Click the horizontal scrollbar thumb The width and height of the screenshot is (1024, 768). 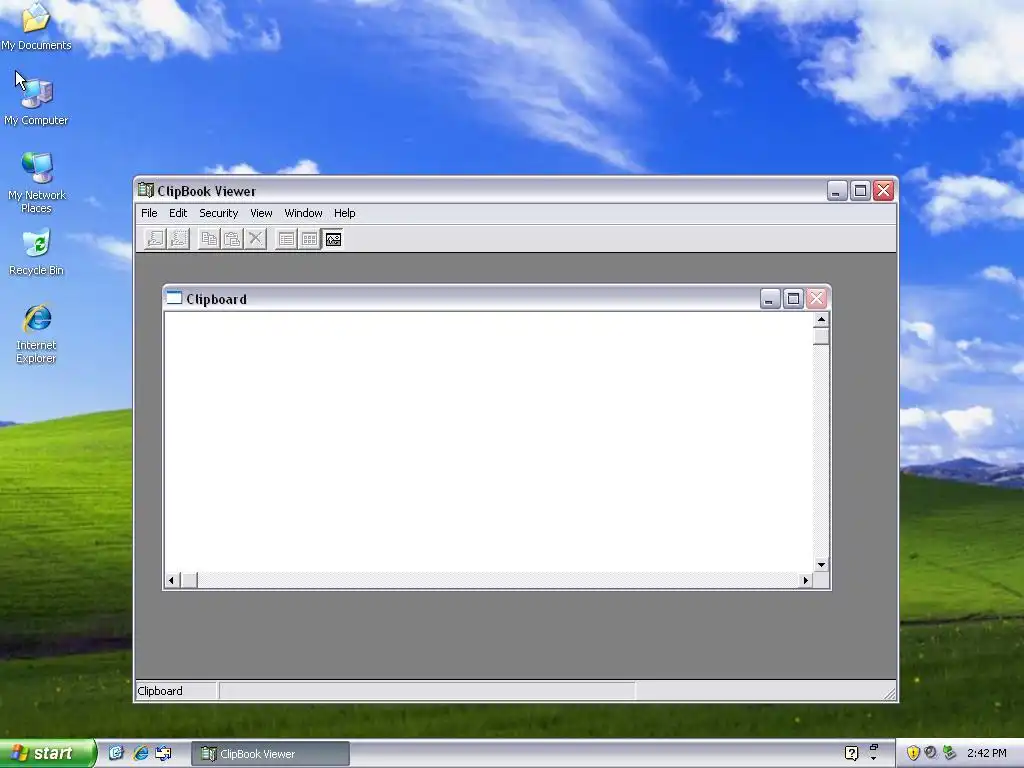[189, 580]
